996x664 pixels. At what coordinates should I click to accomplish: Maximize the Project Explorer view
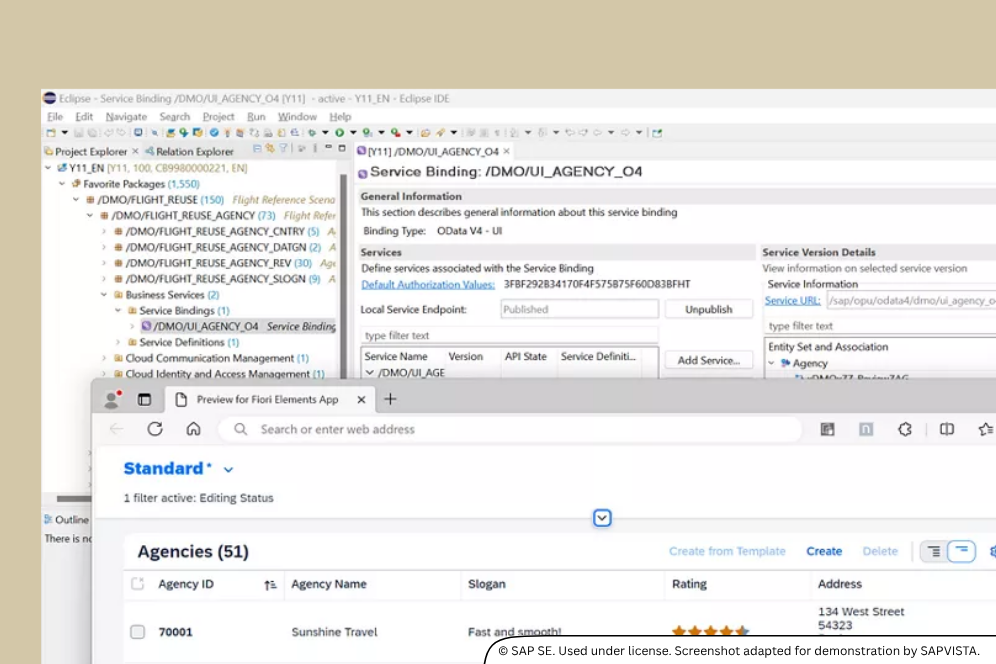coord(342,148)
